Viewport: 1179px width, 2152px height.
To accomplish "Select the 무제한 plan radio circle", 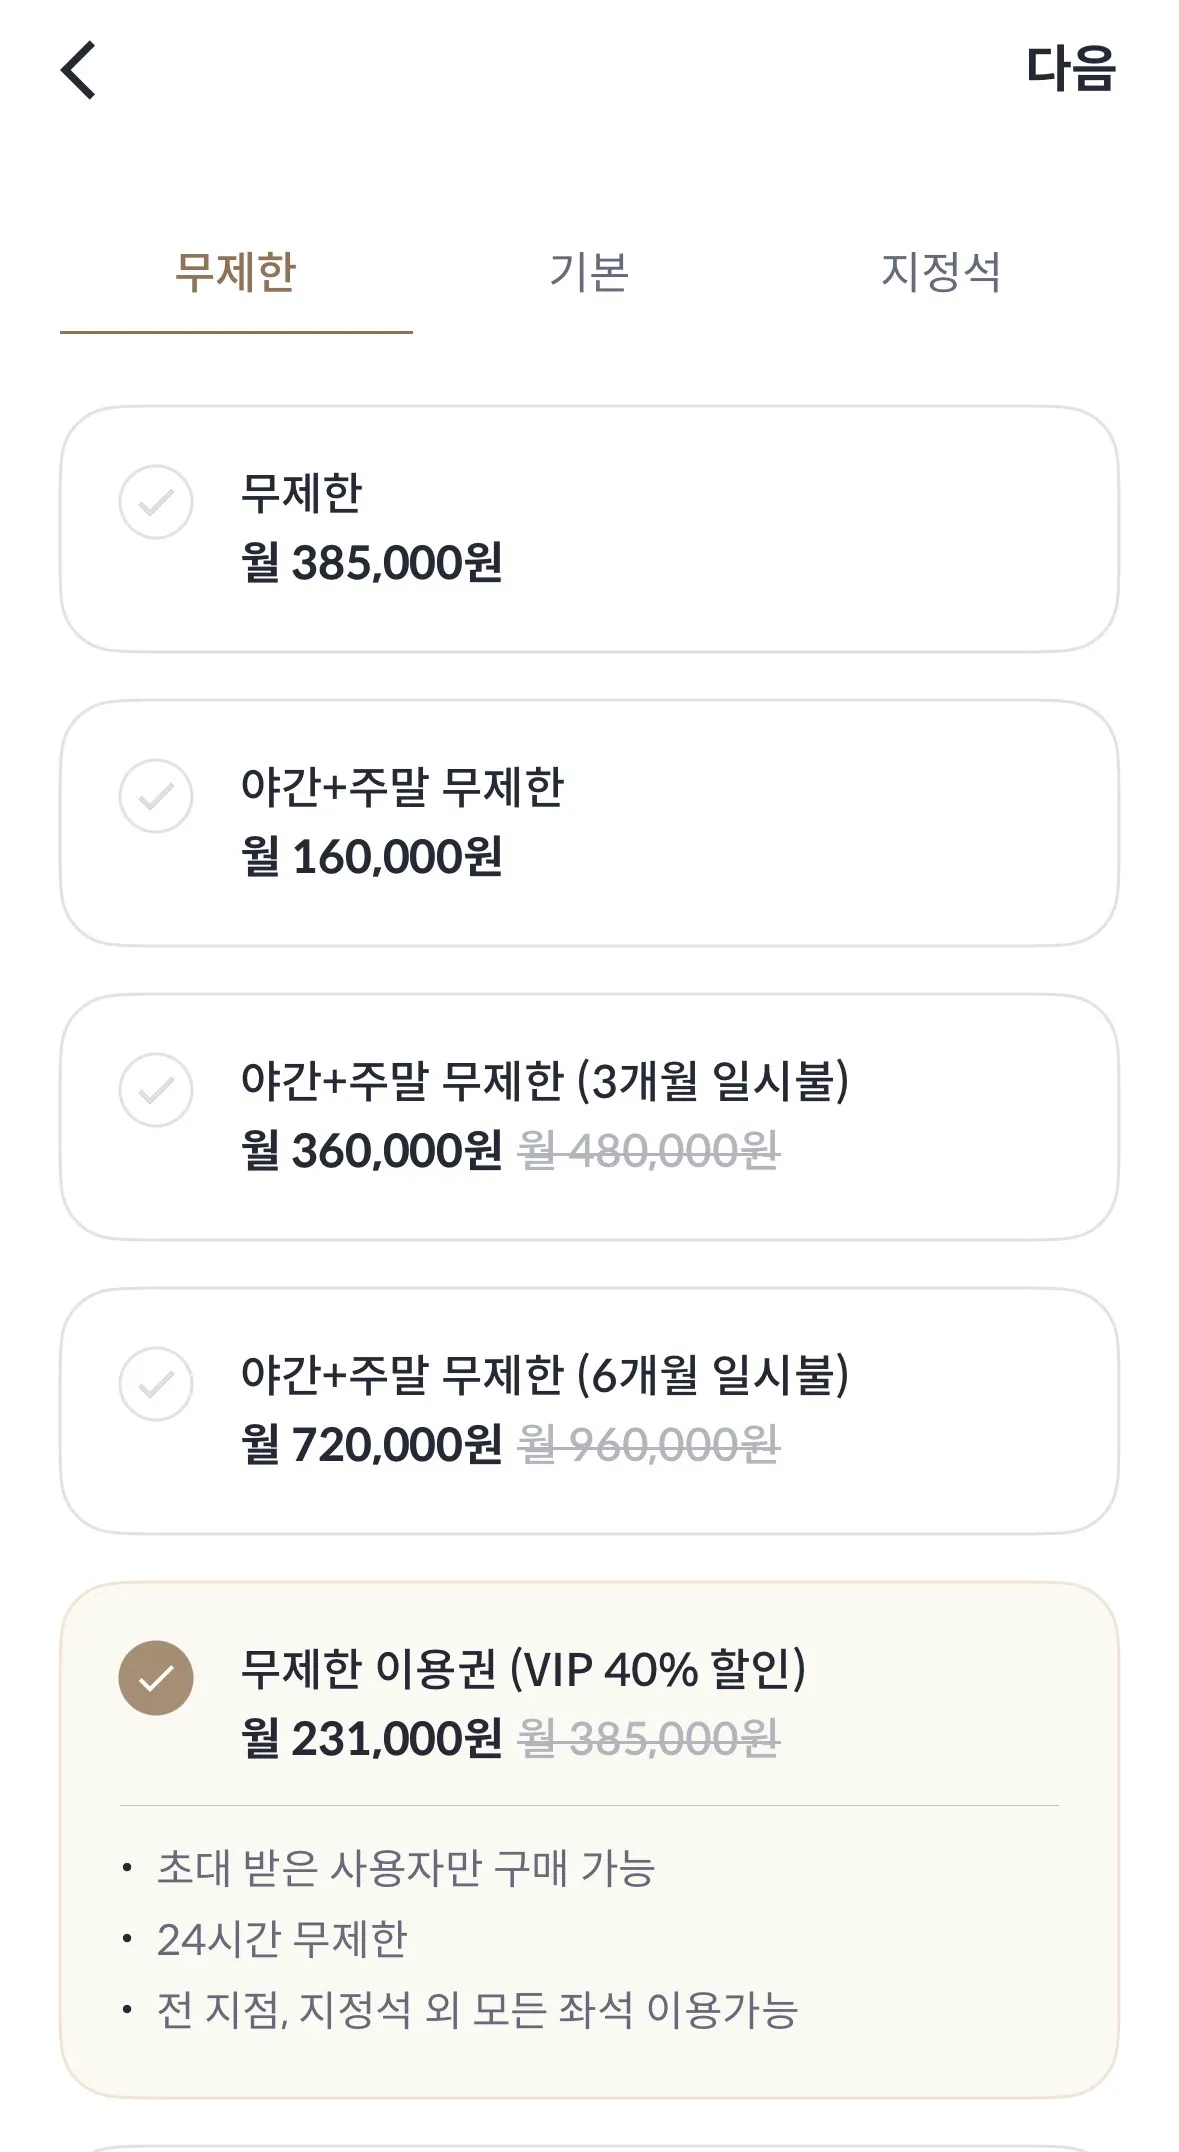I will pyautogui.click(x=156, y=502).
